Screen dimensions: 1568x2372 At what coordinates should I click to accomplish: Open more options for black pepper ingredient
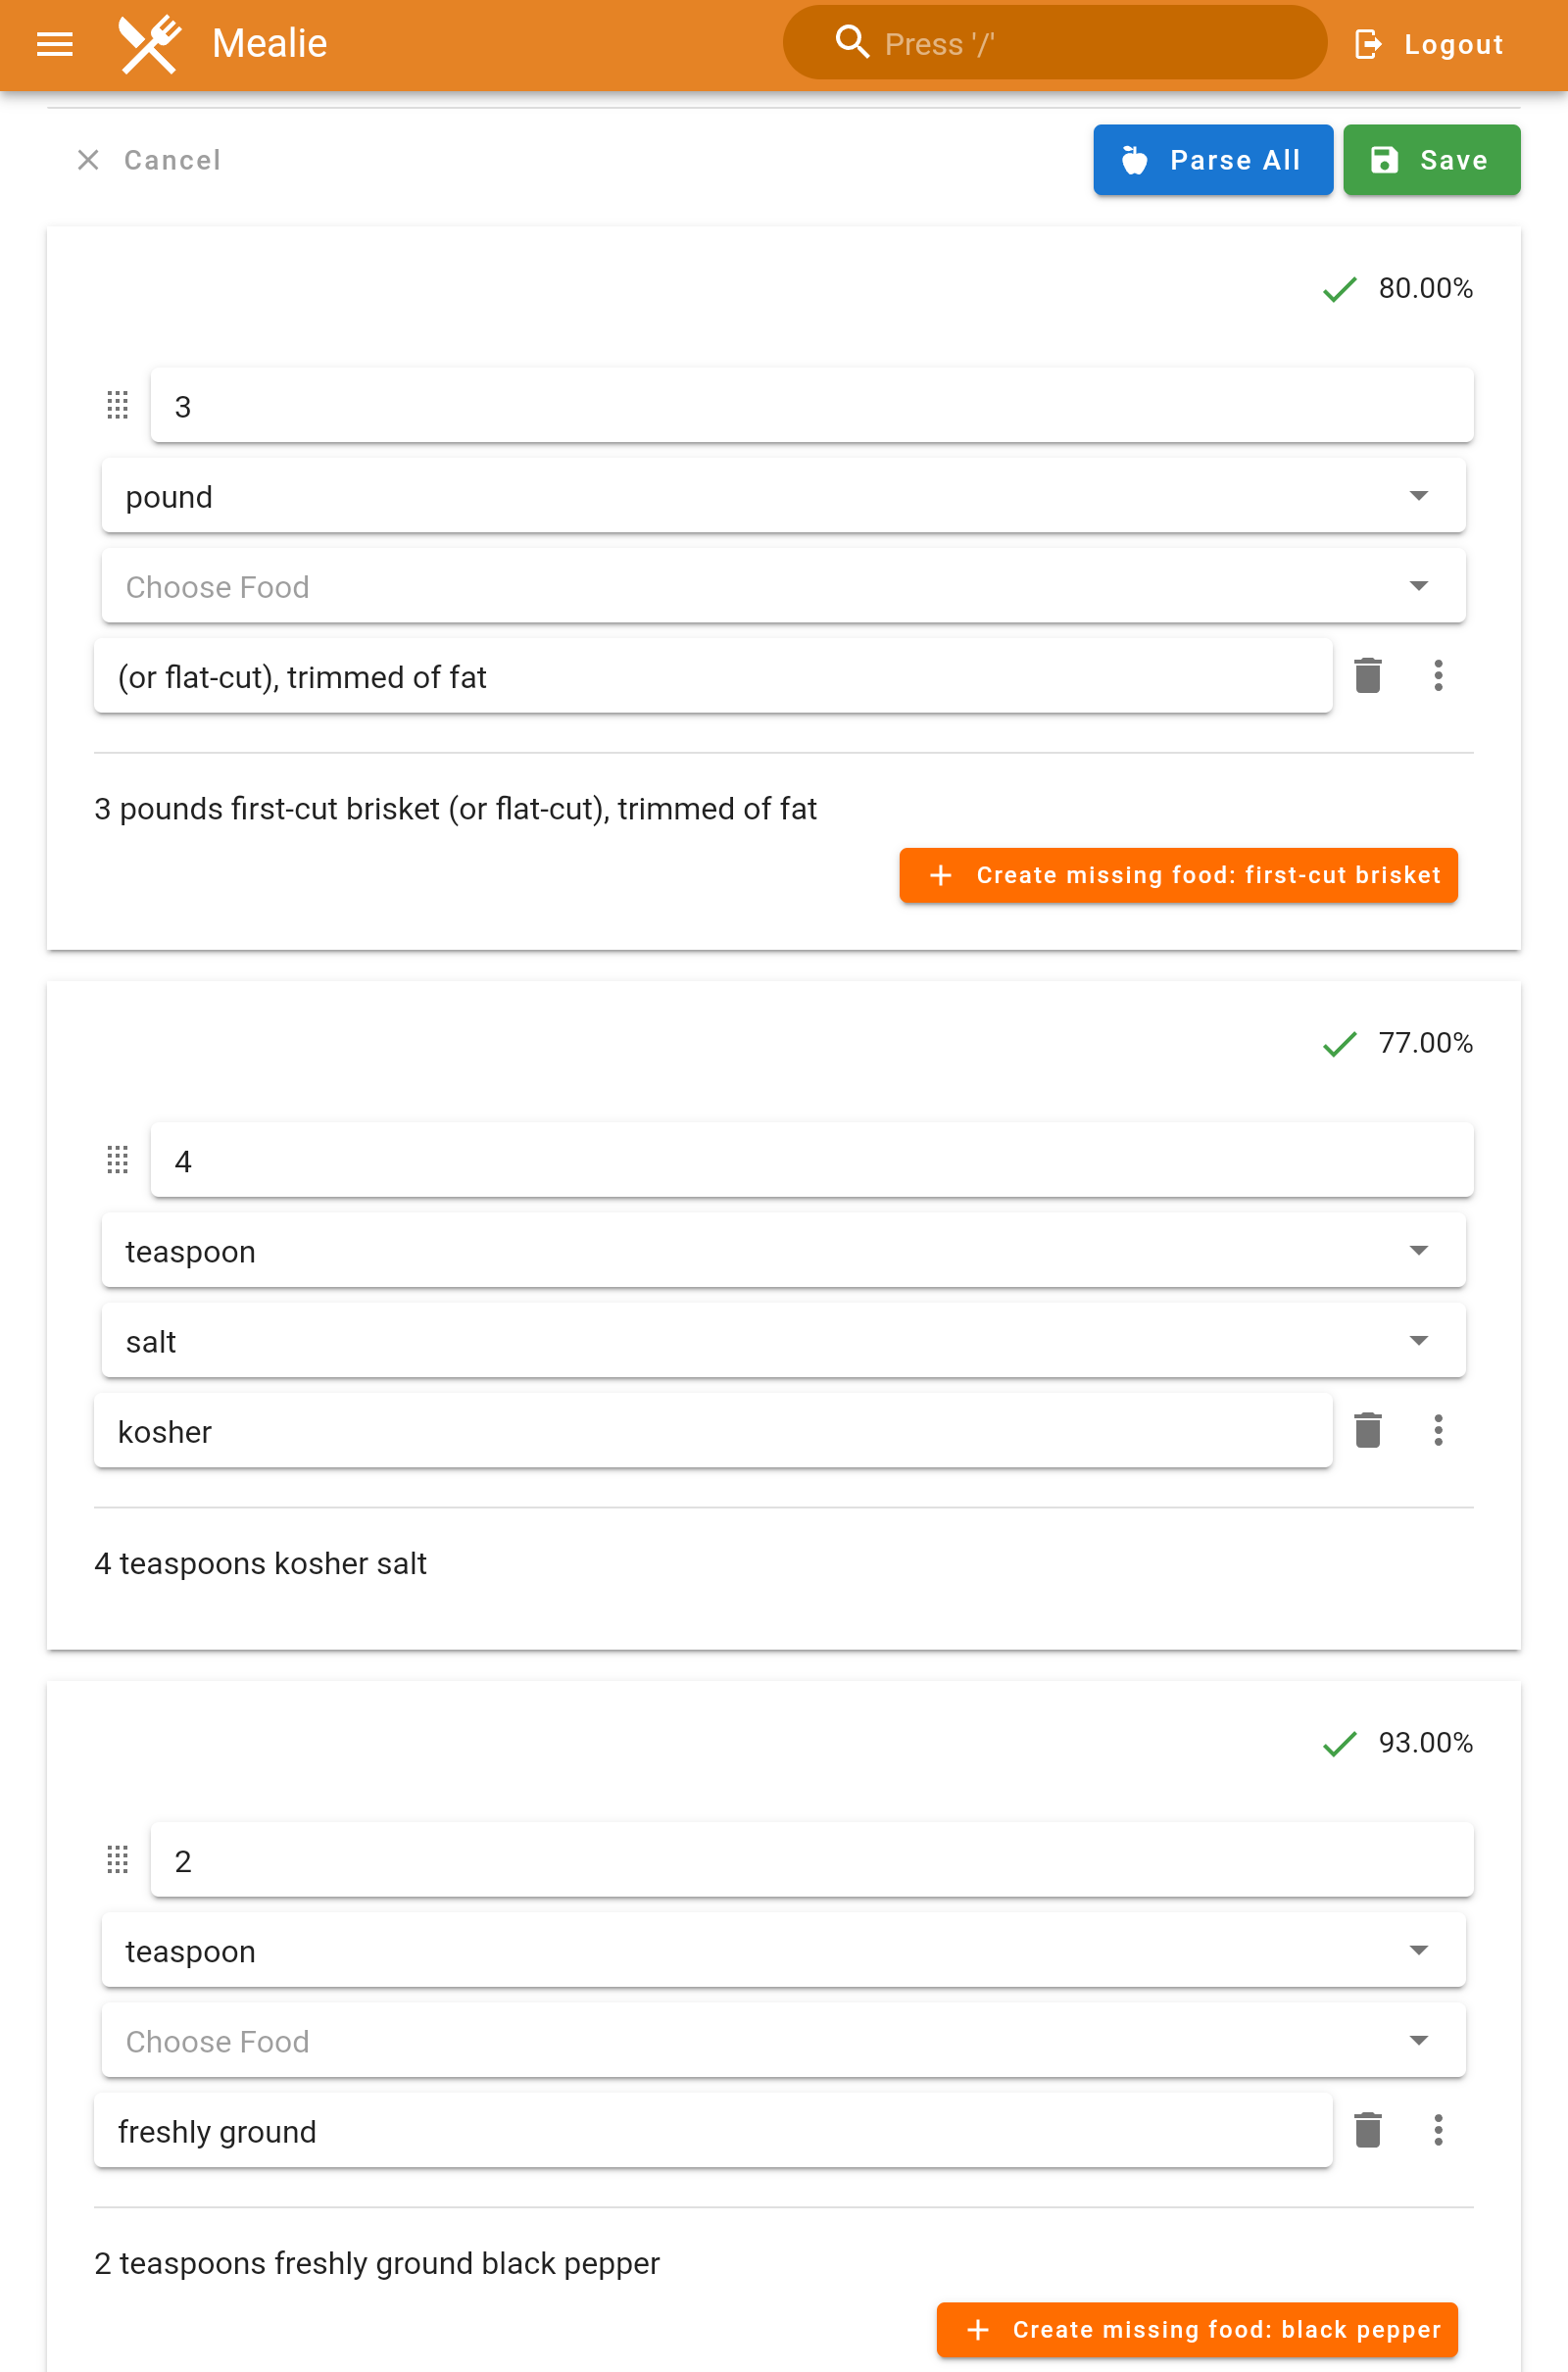tap(1438, 2131)
